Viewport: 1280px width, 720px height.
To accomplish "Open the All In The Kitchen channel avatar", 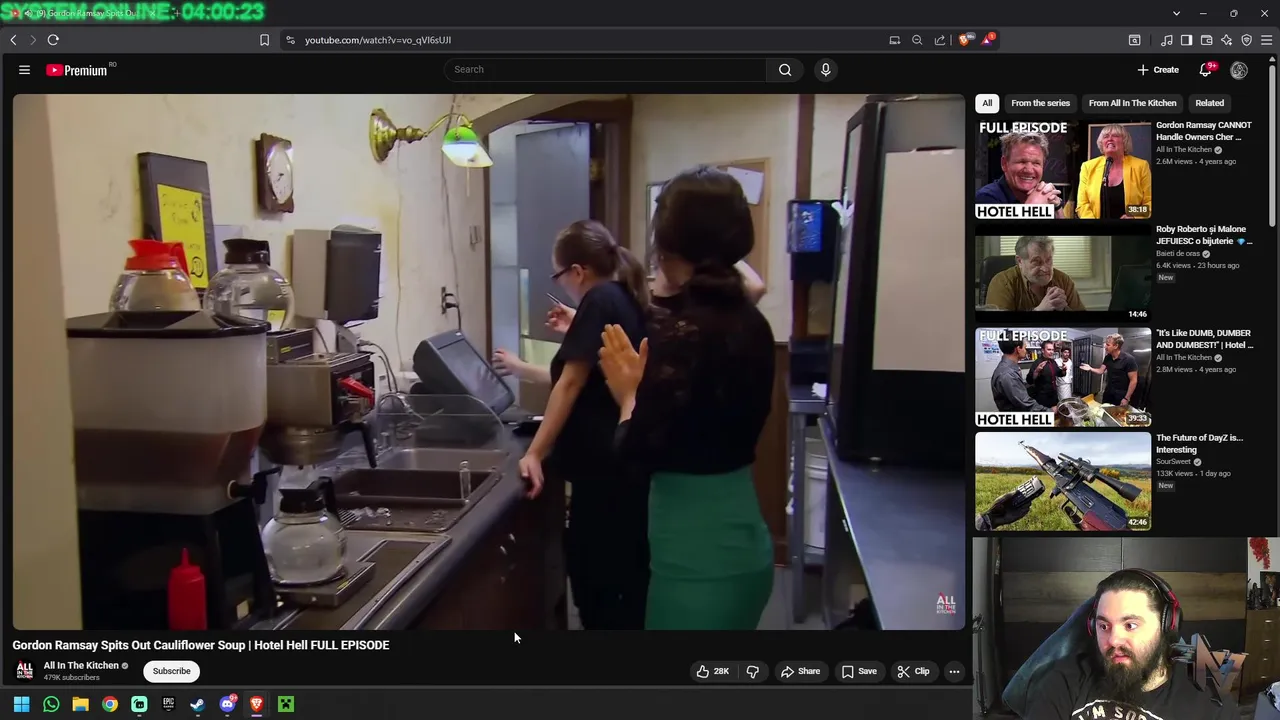I will [25, 670].
